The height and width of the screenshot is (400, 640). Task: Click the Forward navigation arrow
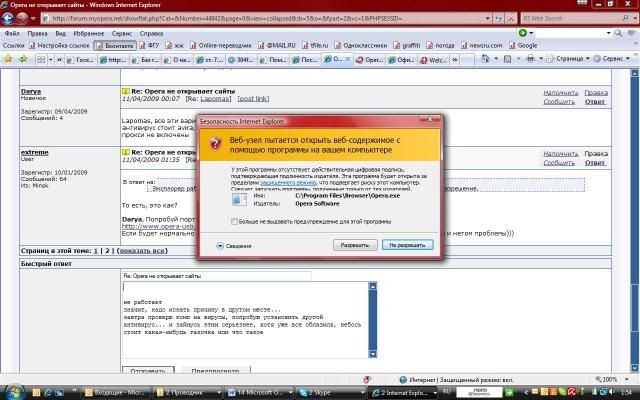pyautogui.click(x=22, y=18)
